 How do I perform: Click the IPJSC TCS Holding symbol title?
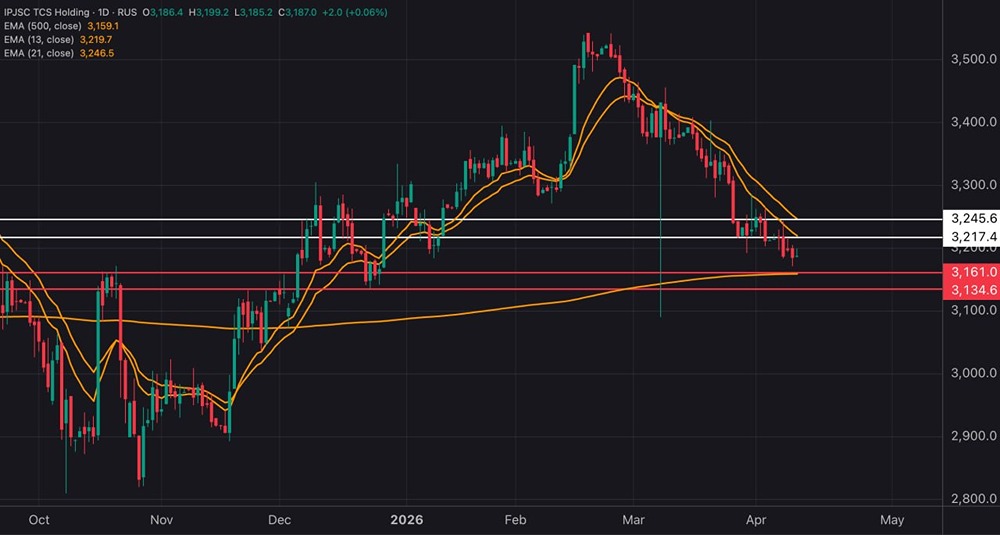tap(45, 12)
